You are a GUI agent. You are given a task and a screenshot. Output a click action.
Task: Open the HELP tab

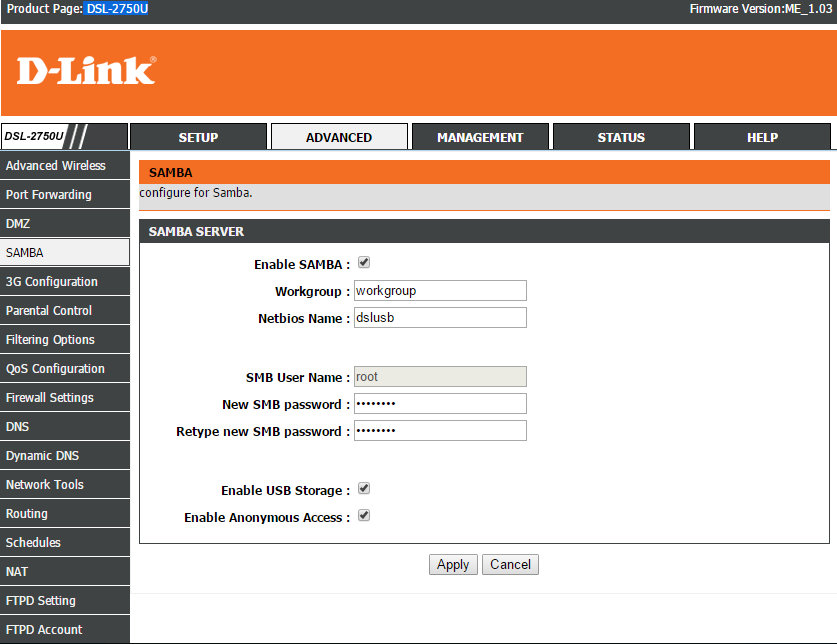pyautogui.click(x=762, y=137)
